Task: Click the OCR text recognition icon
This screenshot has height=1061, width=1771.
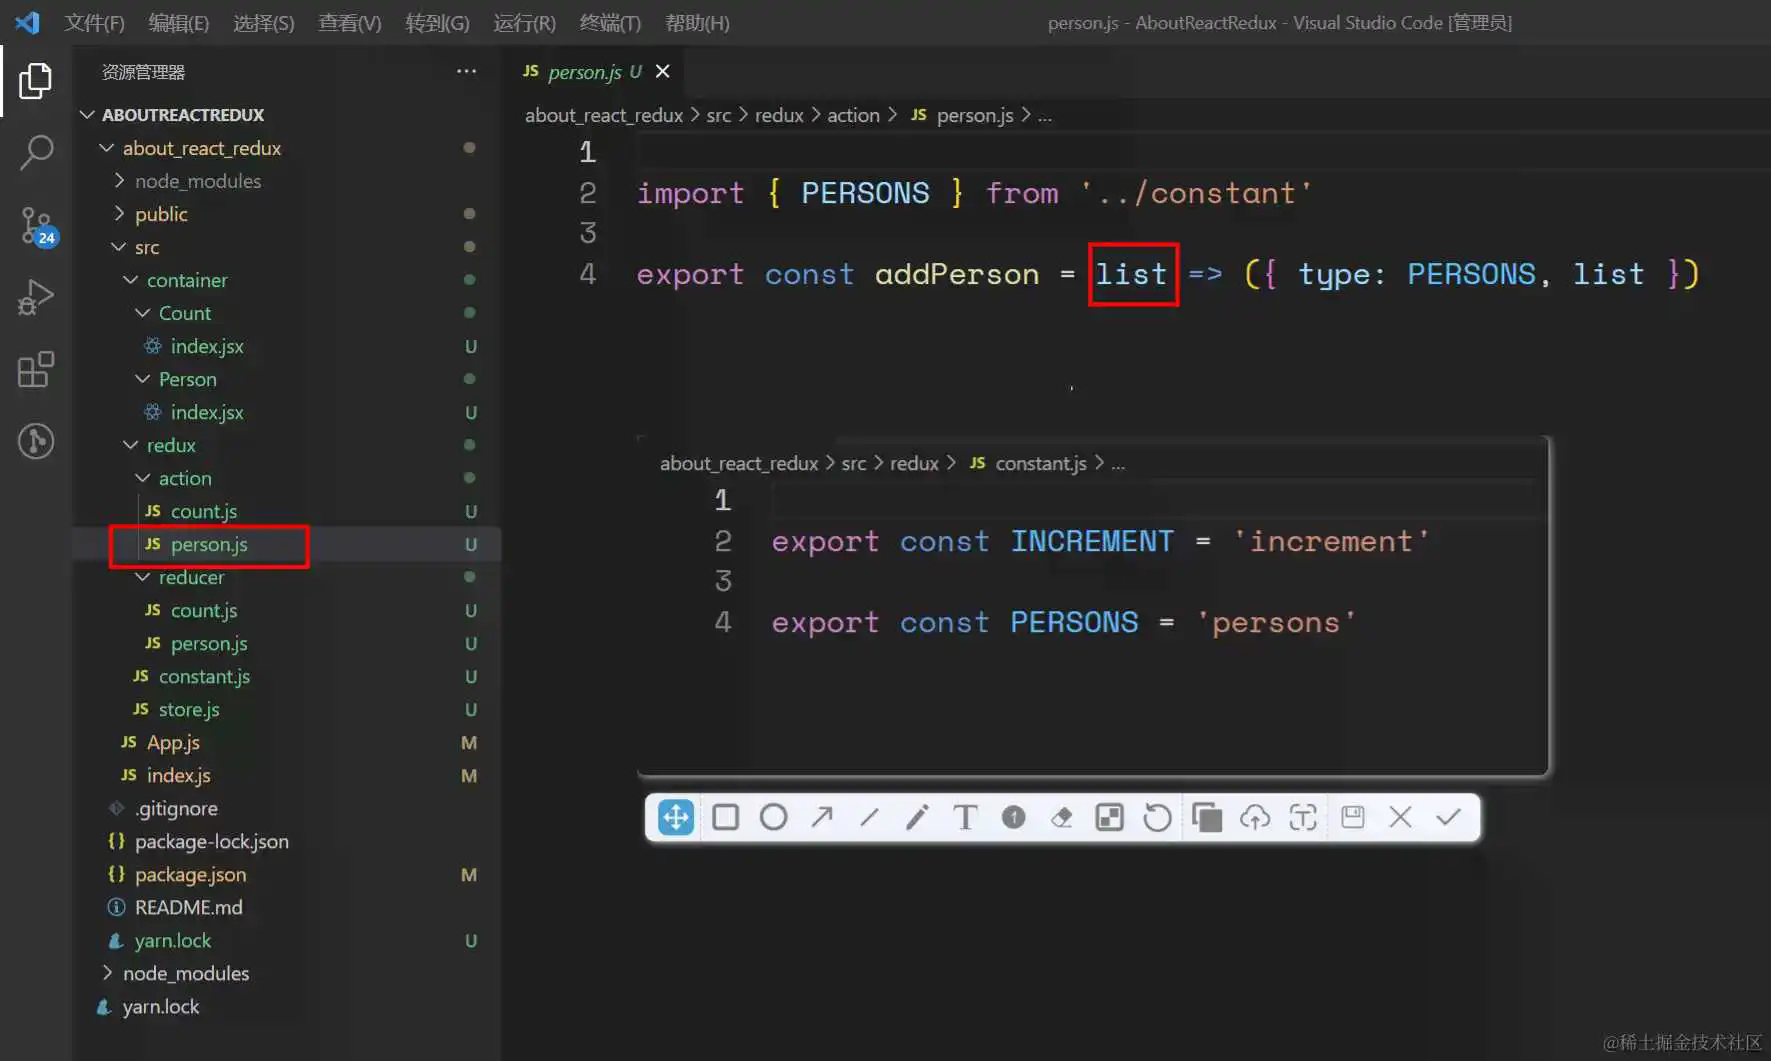Action: pyautogui.click(x=1303, y=817)
